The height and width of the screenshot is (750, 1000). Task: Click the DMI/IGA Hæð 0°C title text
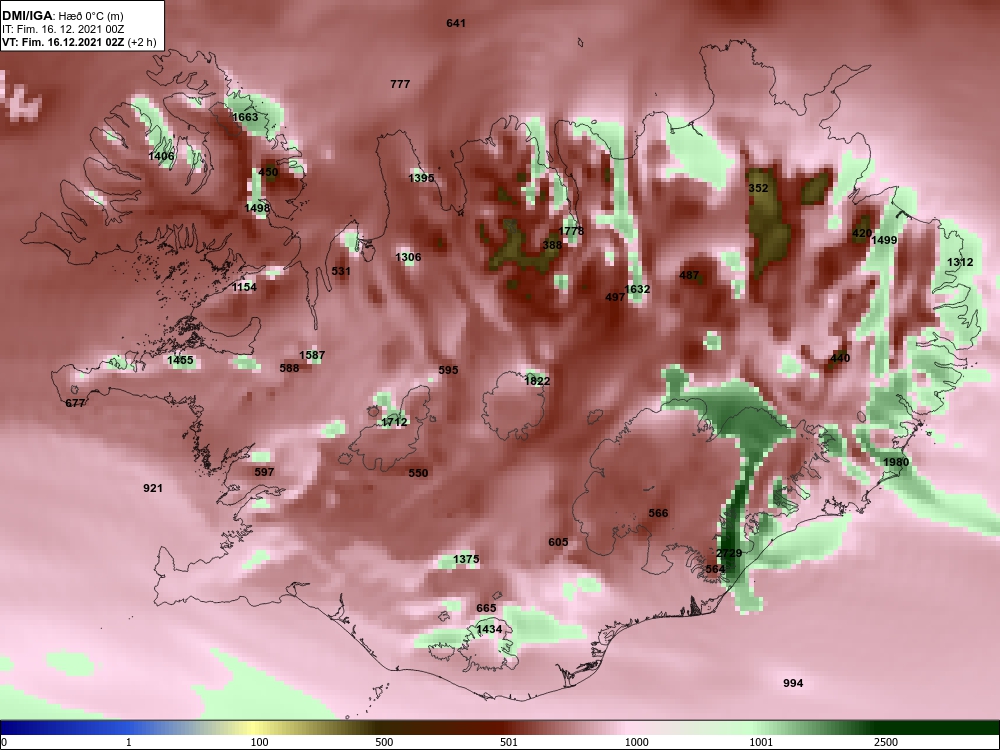coord(62,16)
